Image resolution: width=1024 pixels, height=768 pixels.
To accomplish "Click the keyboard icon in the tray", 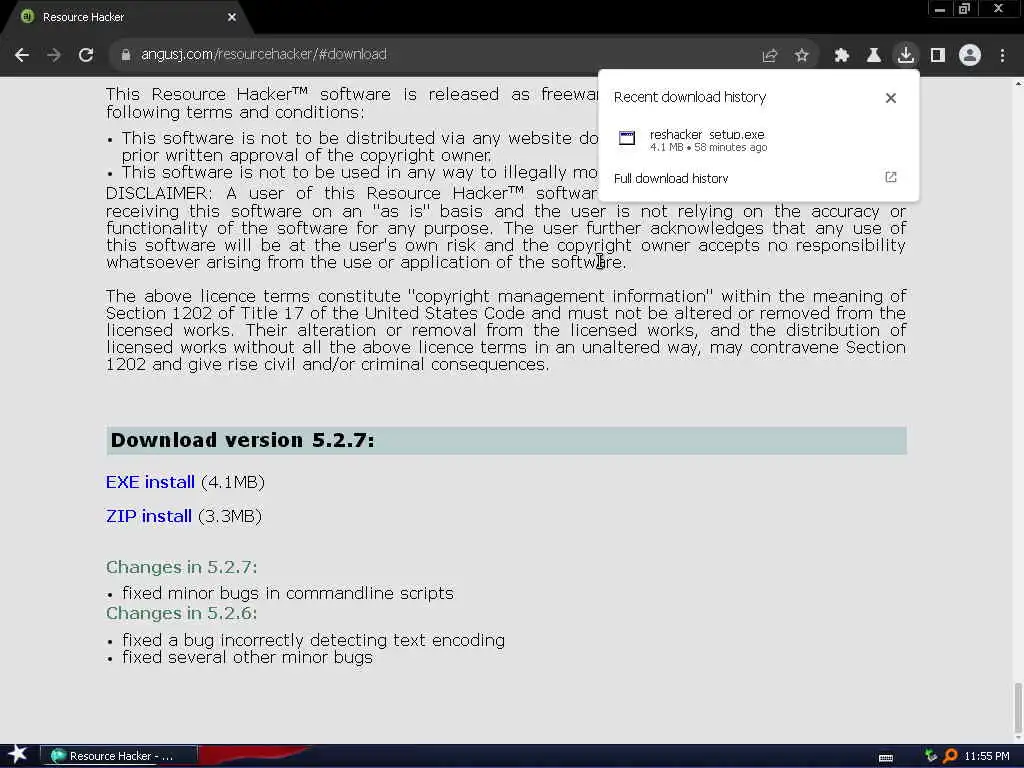I will point(886,757).
